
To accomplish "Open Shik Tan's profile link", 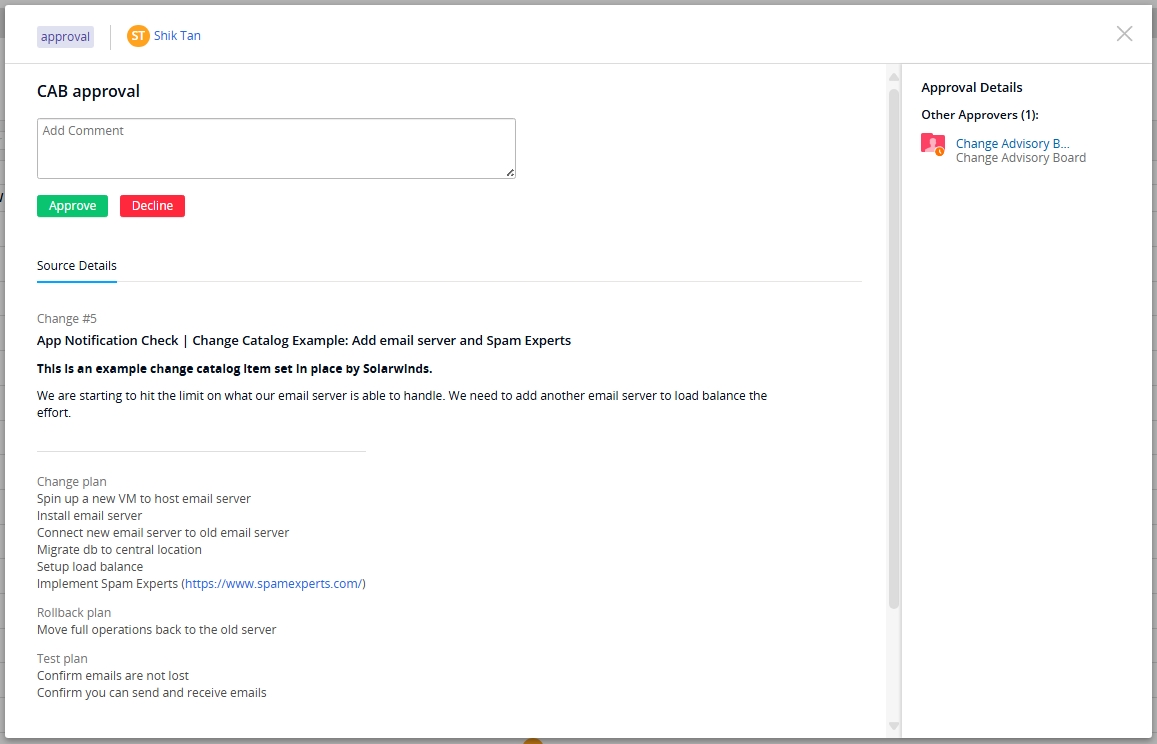I will tap(177, 36).
